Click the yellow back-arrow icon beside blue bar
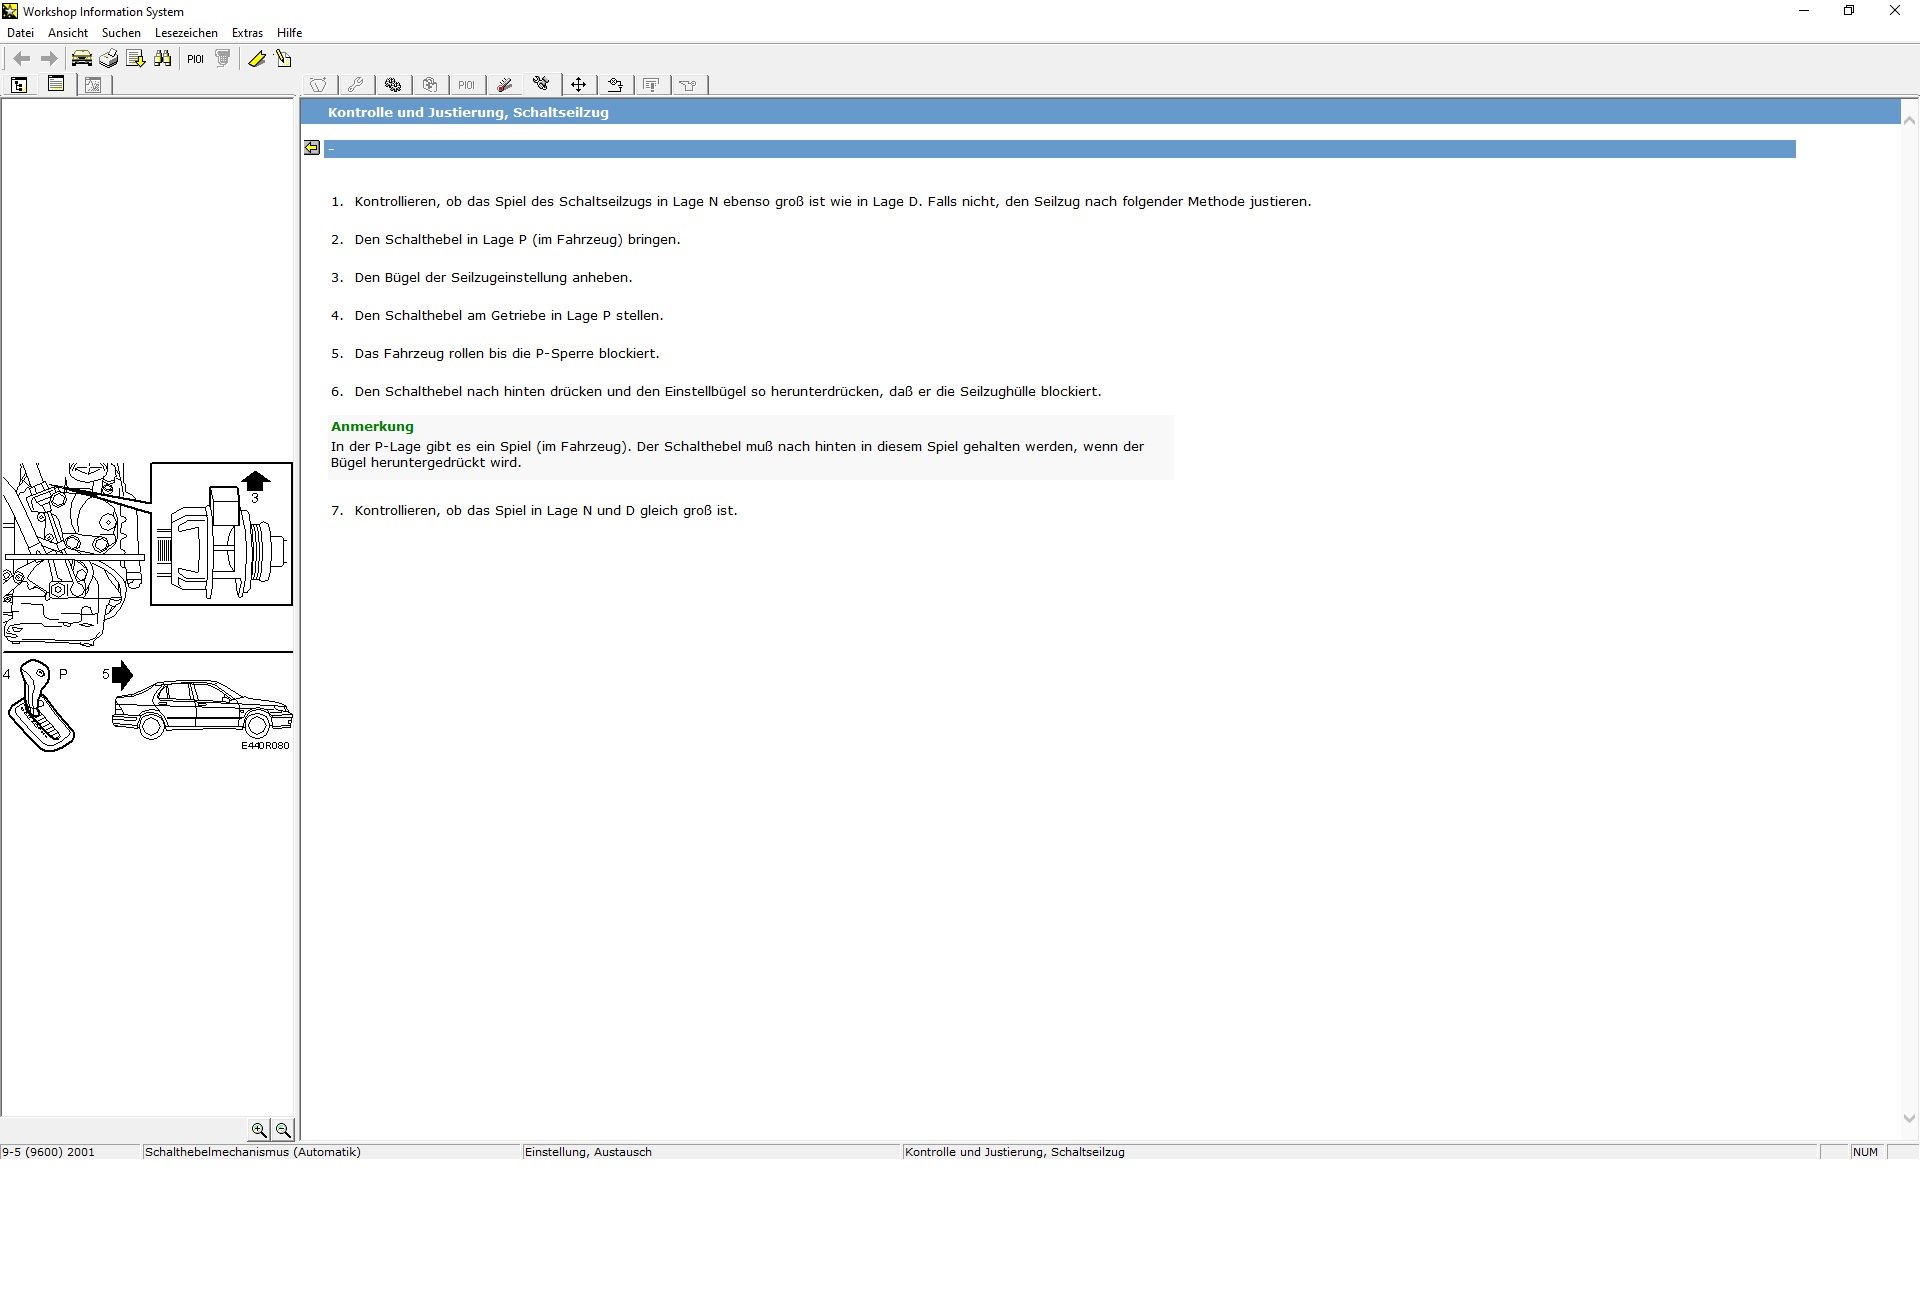 (312, 148)
